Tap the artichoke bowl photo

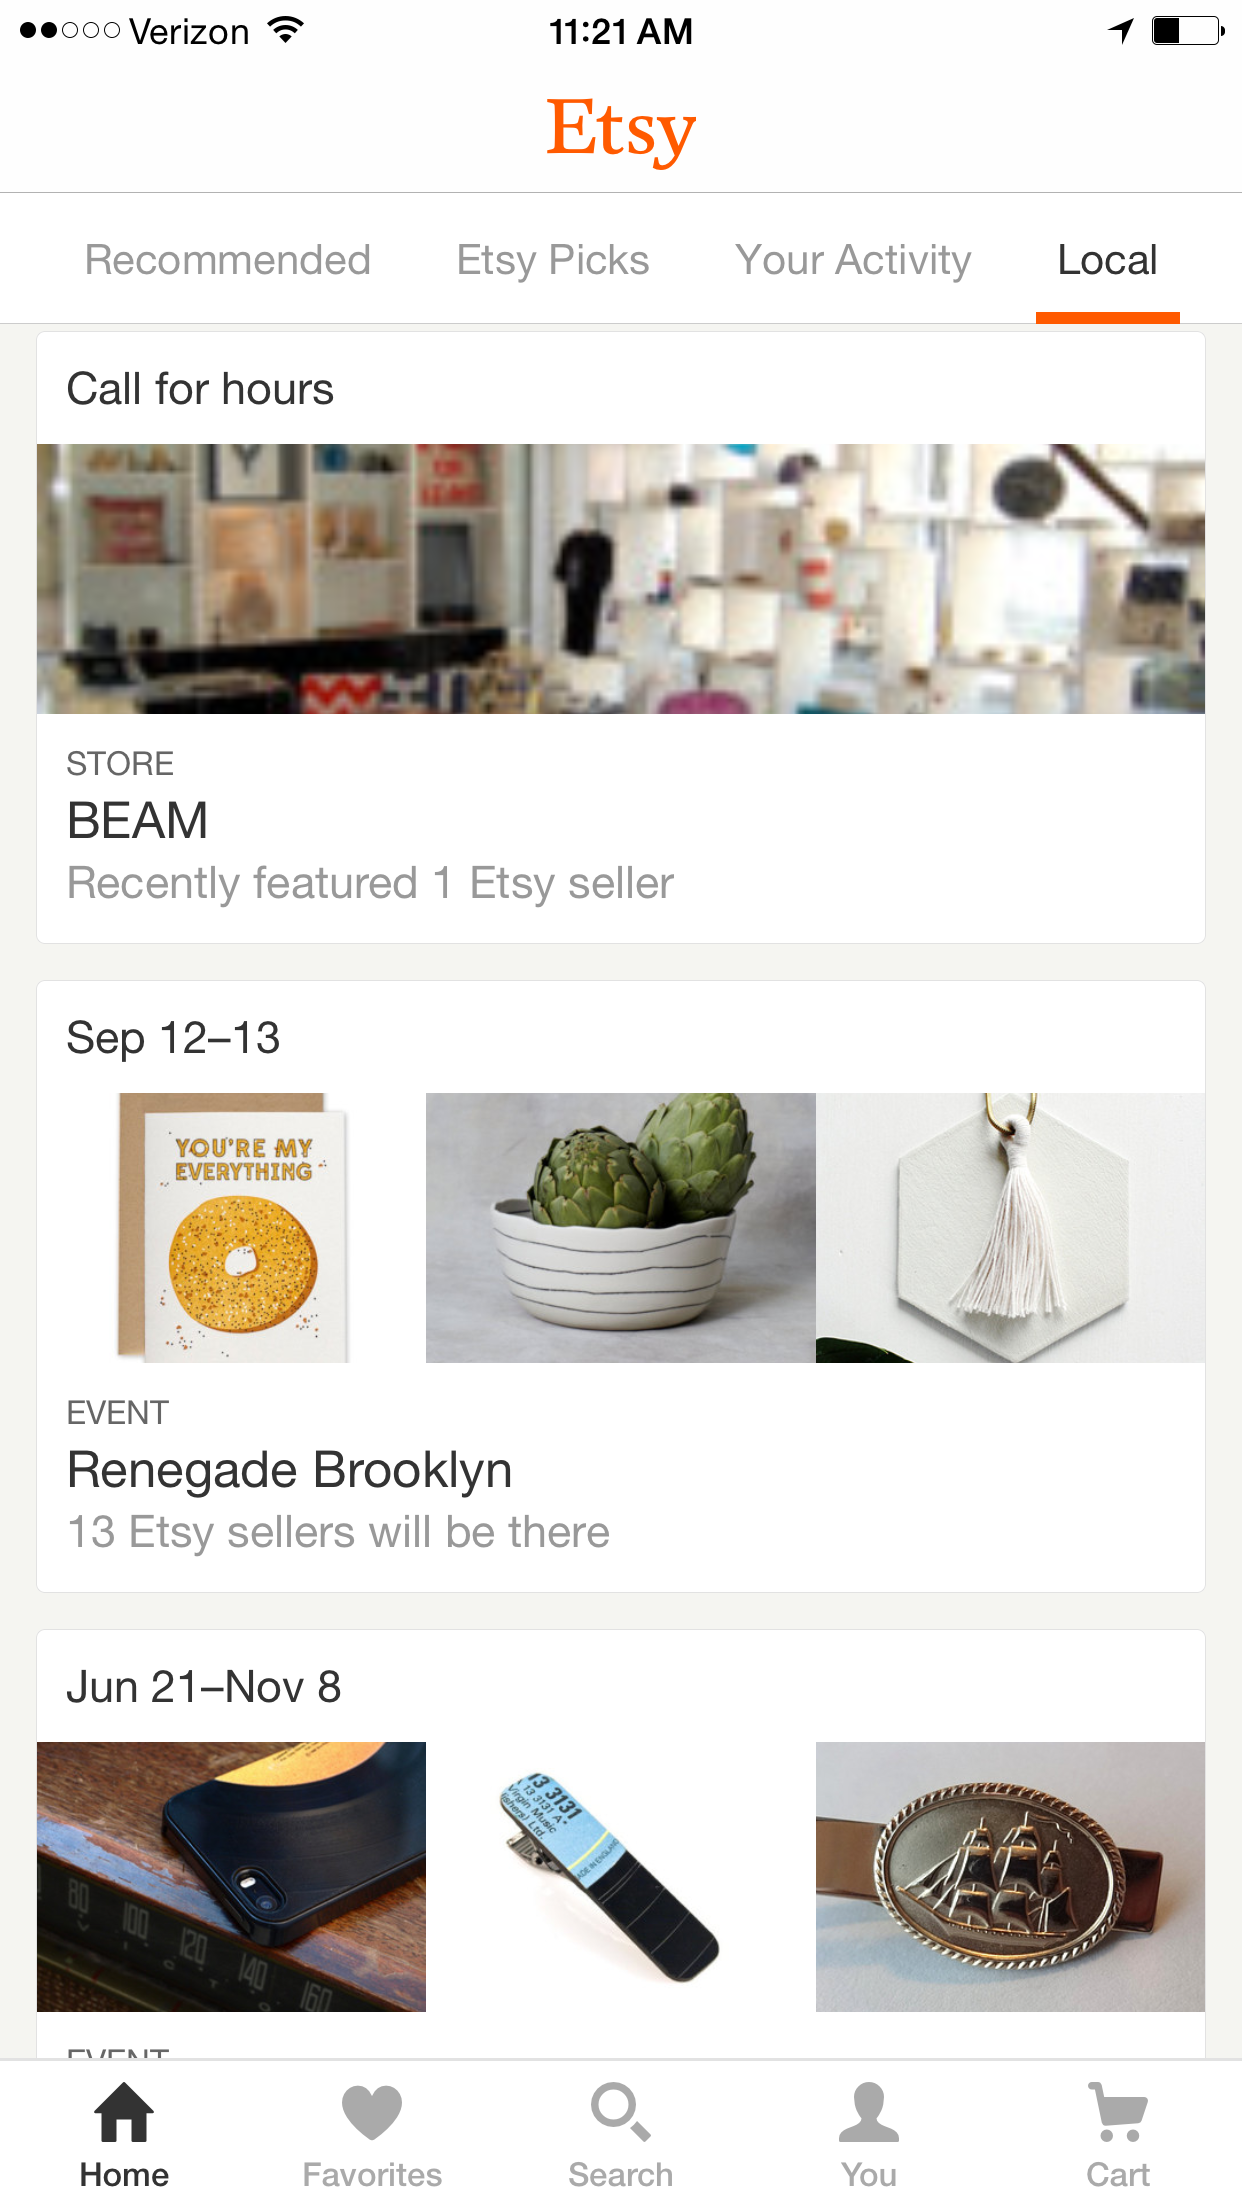621,1228
